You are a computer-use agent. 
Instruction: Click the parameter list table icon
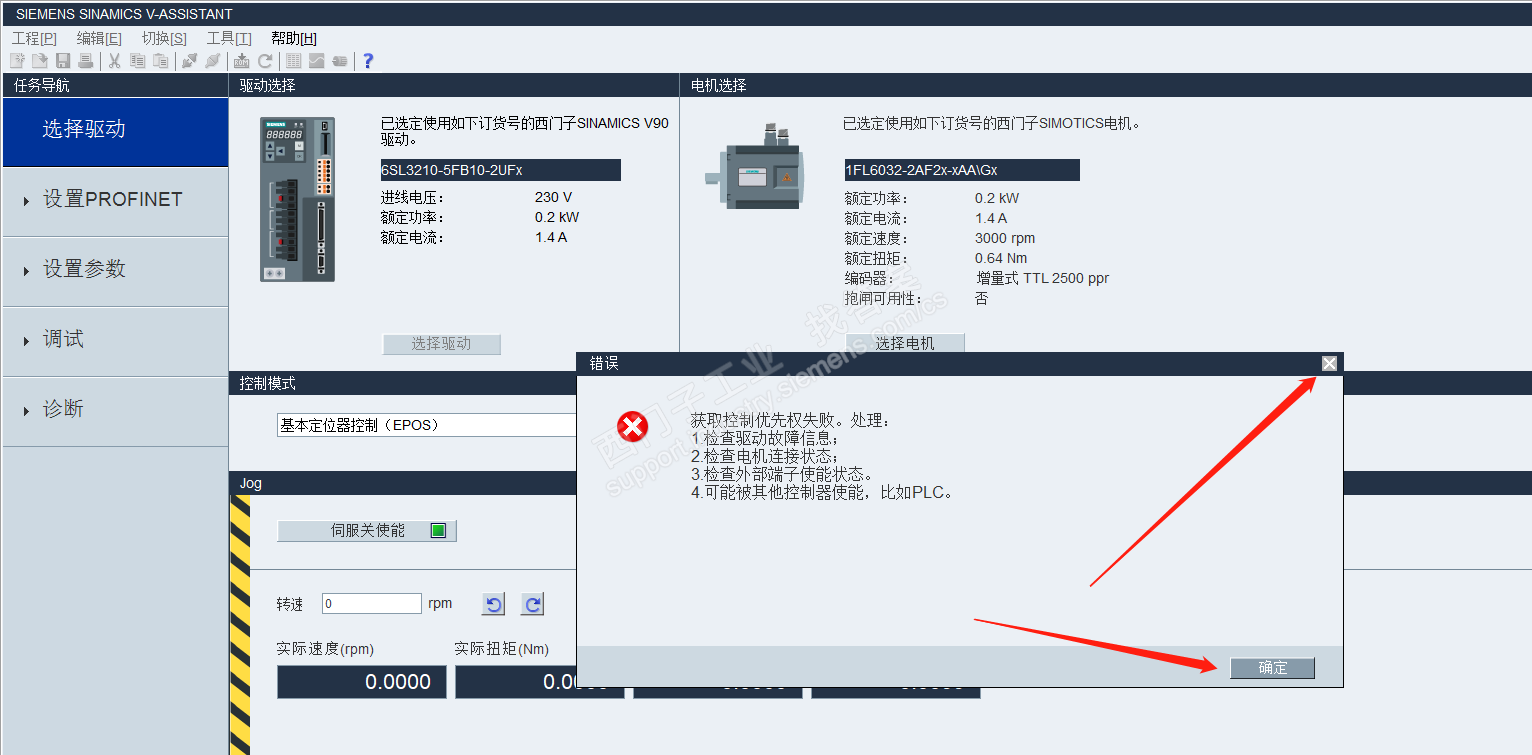coord(293,61)
